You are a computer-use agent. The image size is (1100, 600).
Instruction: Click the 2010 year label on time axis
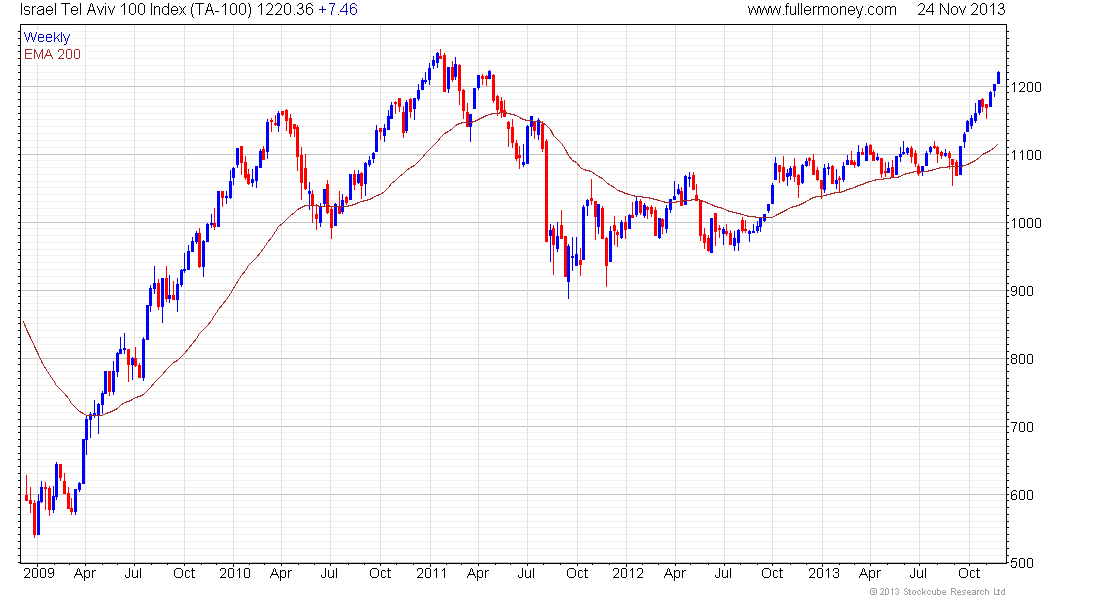pos(234,573)
